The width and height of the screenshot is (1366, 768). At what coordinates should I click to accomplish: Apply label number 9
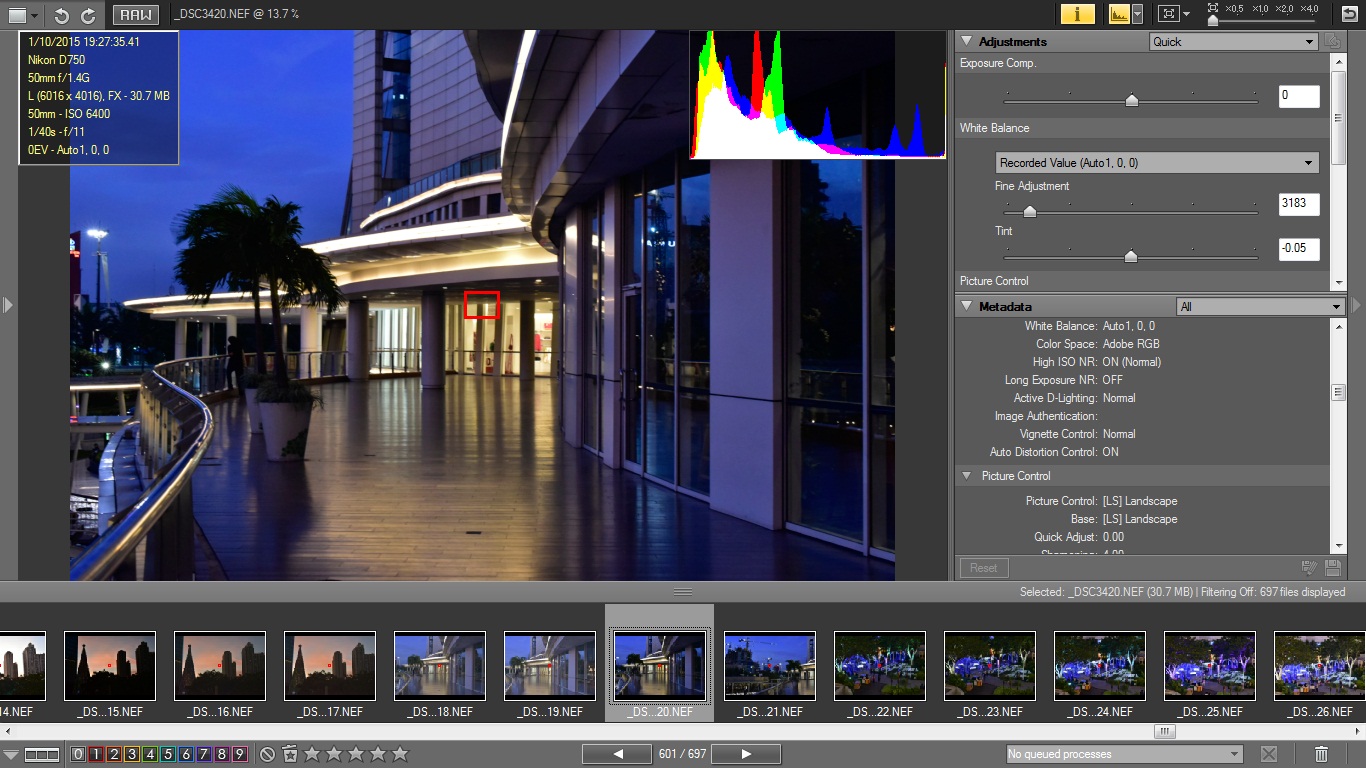coord(239,754)
